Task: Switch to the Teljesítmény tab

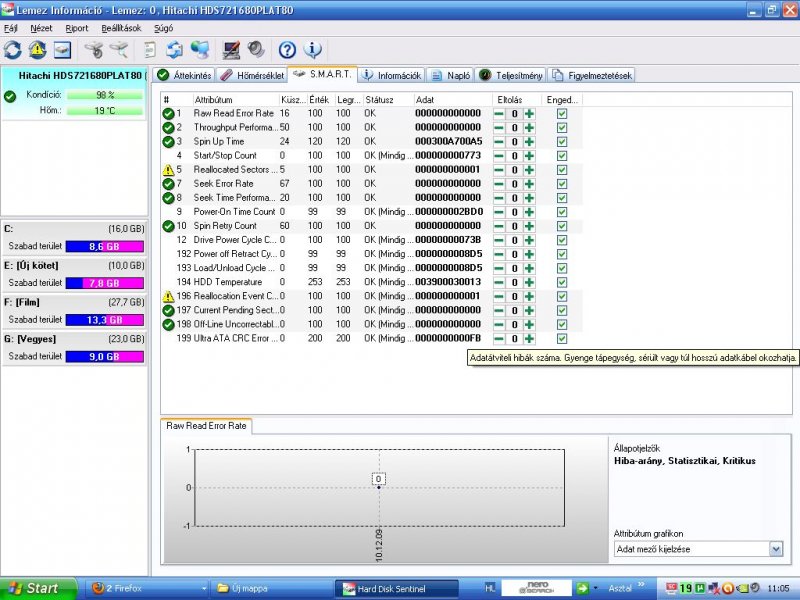Action: click(x=511, y=76)
